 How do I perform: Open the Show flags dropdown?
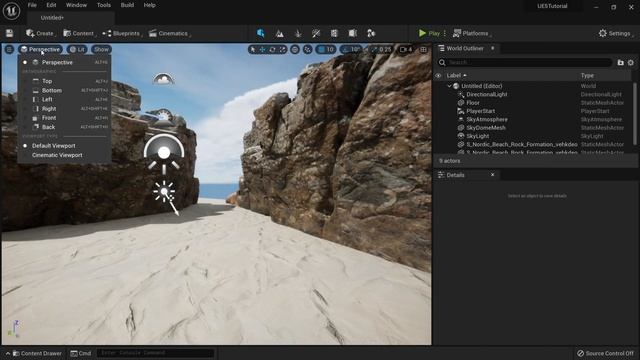(x=101, y=49)
